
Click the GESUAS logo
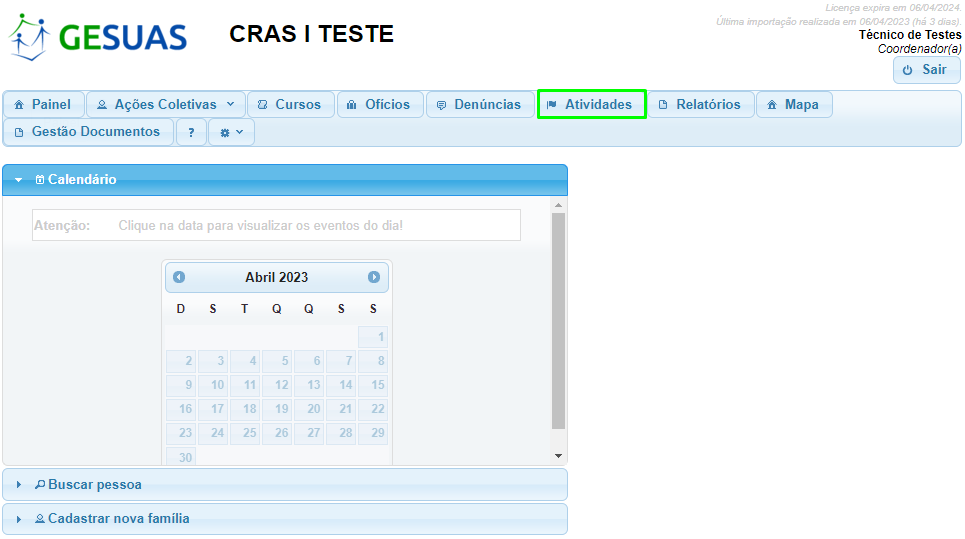tap(97, 37)
